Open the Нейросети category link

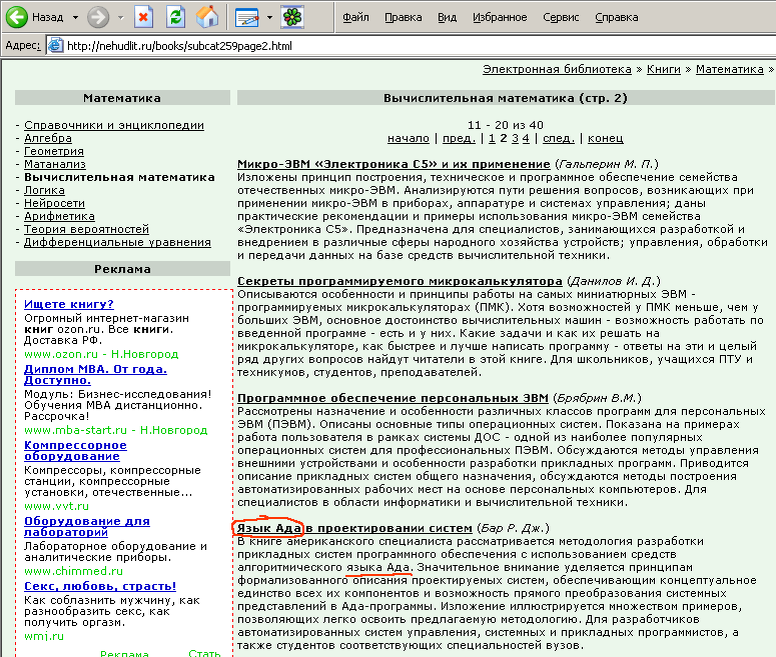click(54, 203)
